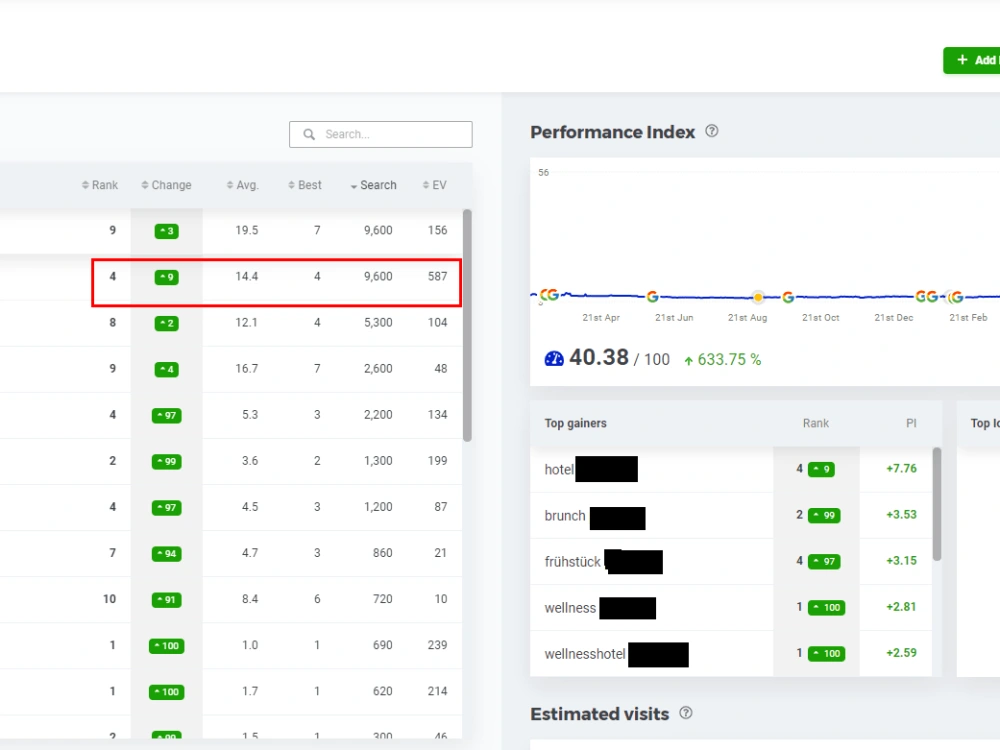This screenshot has height=750, width=1000.
Task: Click the magnifier icon in search box
Action: tap(309, 135)
